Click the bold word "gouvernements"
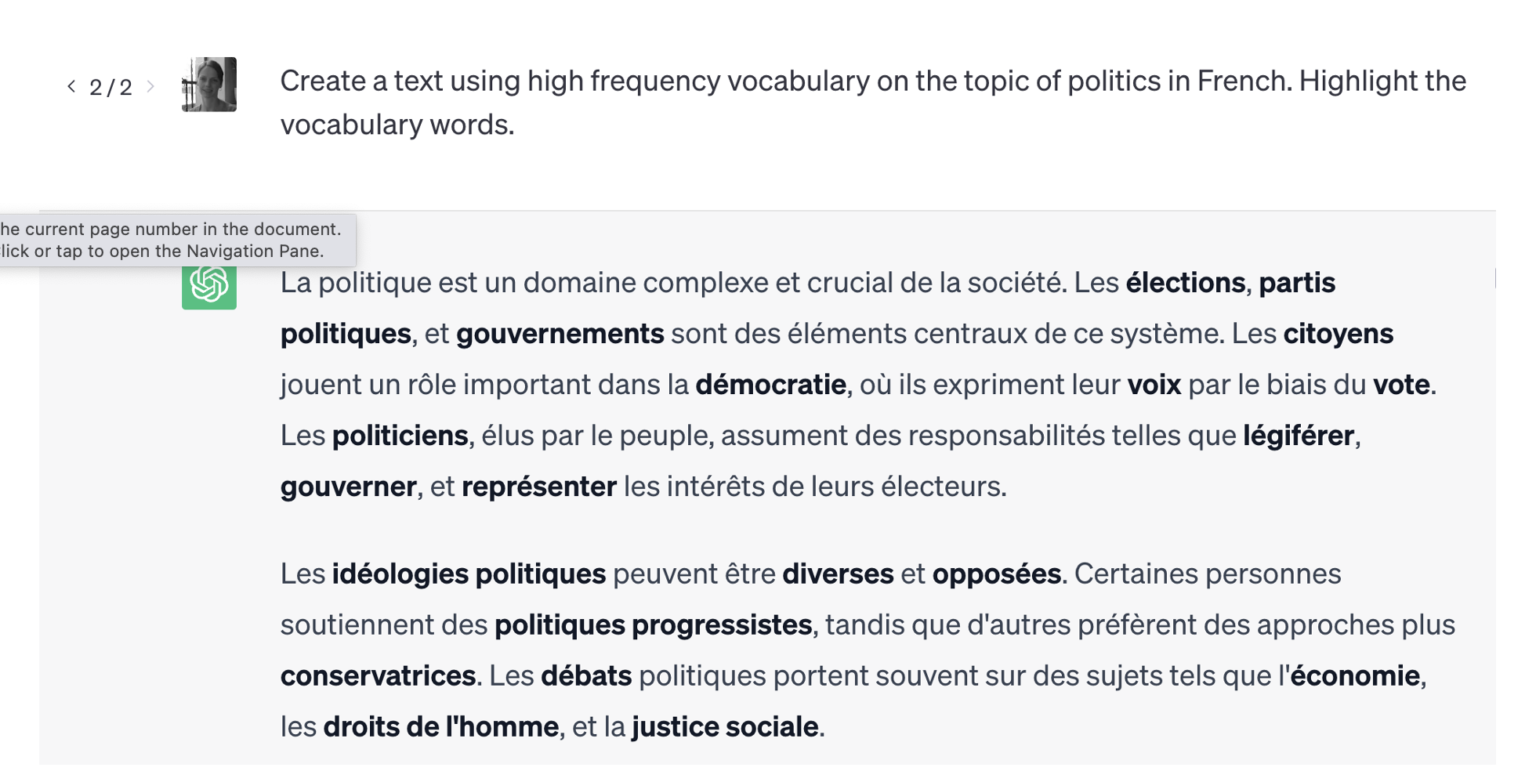 pyautogui.click(x=560, y=334)
